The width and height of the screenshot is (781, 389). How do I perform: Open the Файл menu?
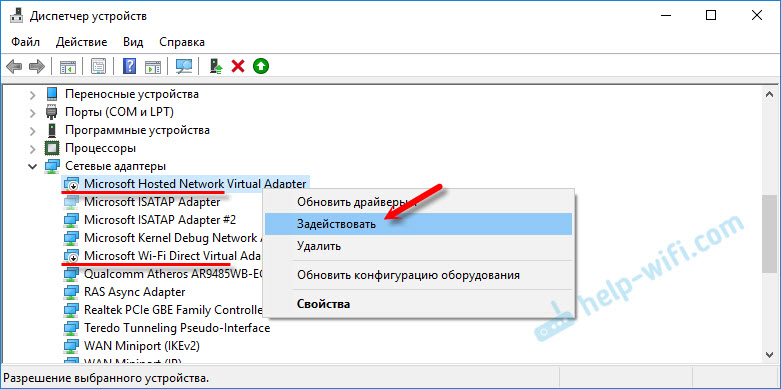25,42
